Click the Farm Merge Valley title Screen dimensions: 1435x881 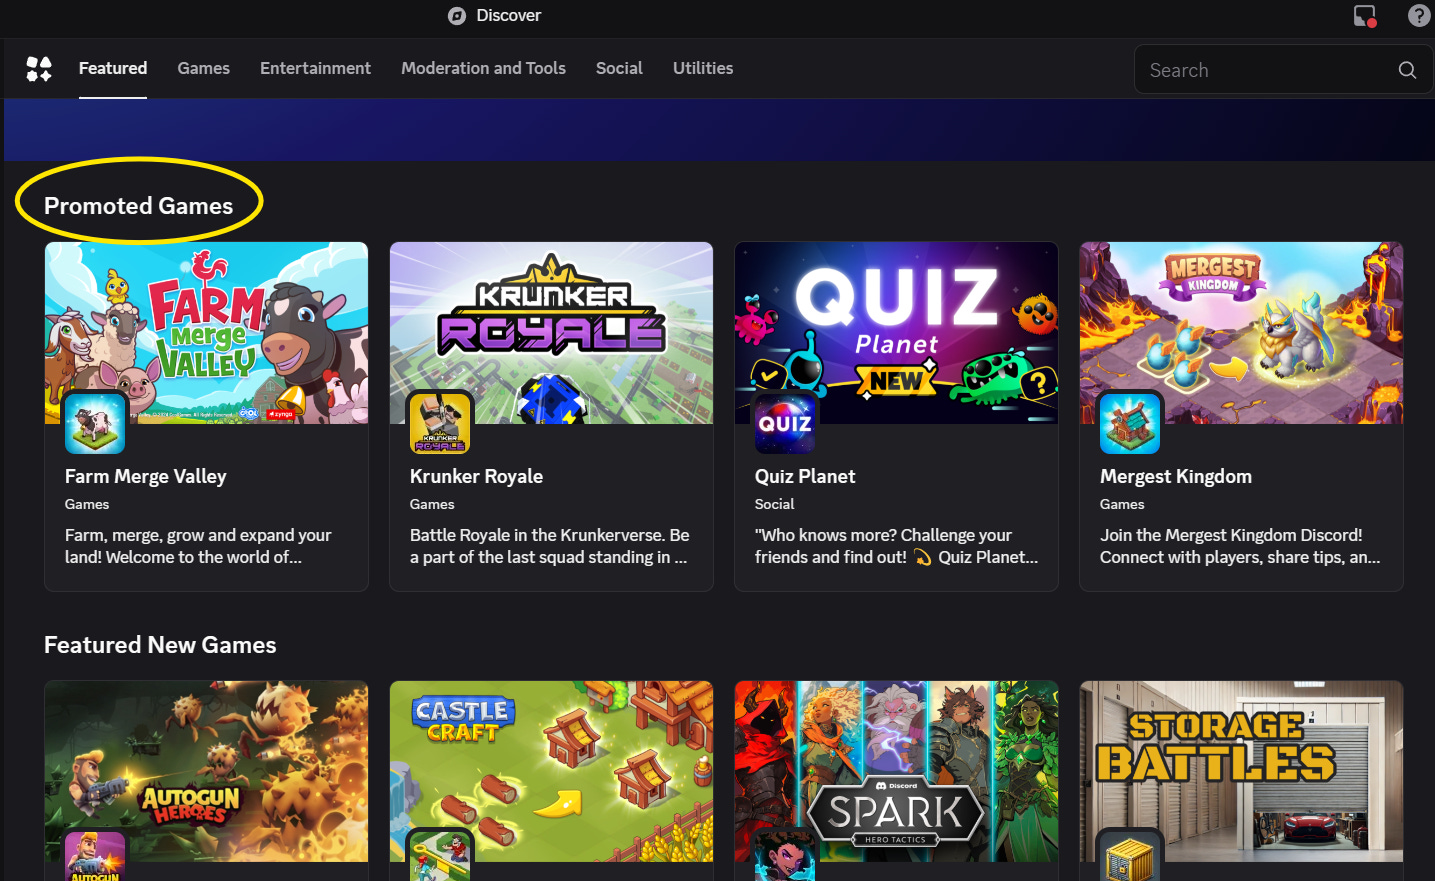[x=146, y=477]
